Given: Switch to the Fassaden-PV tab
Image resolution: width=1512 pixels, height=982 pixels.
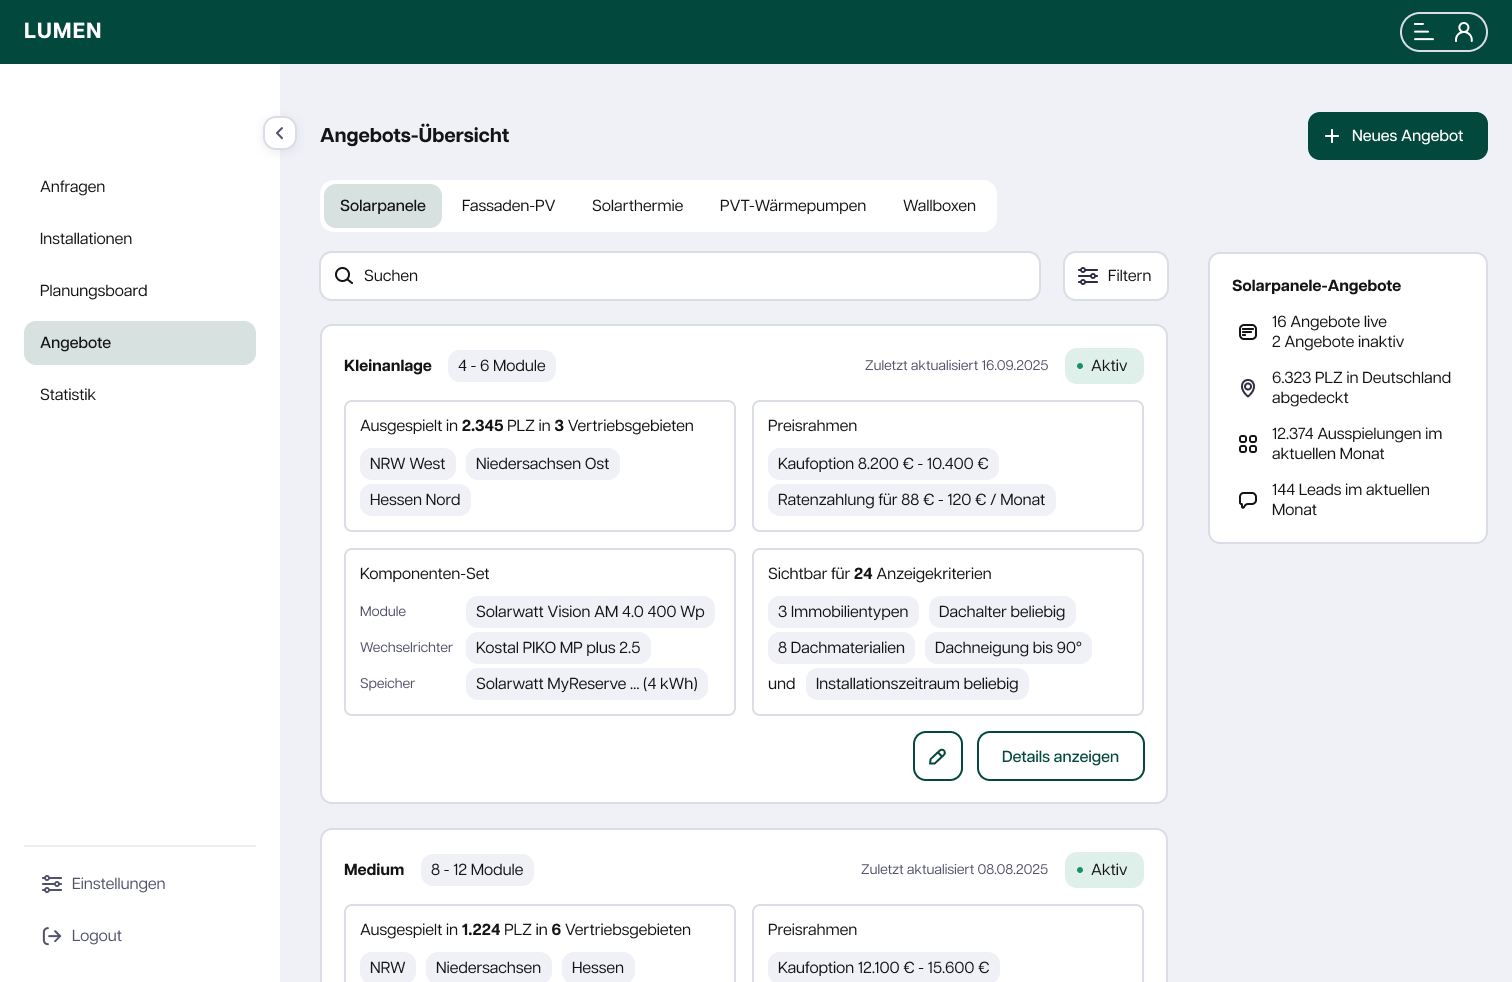Looking at the screenshot, I should pos(508,206).
